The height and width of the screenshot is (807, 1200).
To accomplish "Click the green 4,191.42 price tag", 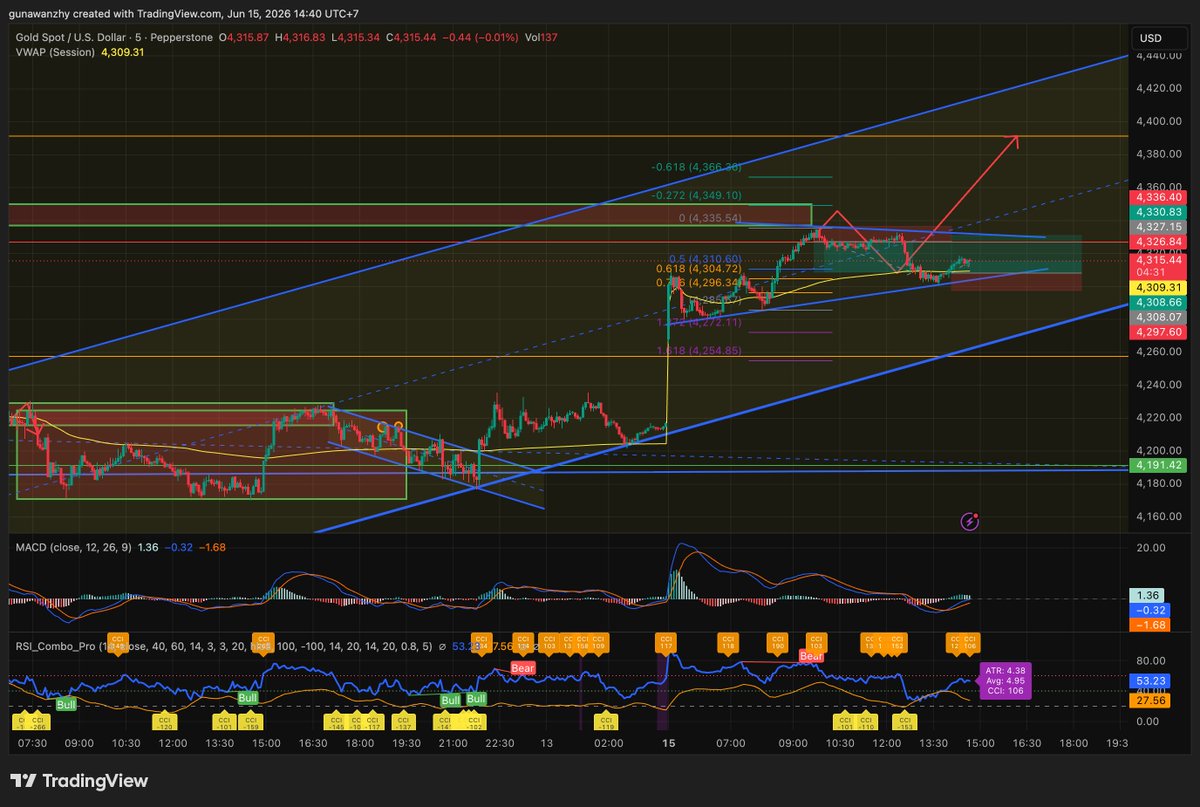I will [x=1156, y=466].
